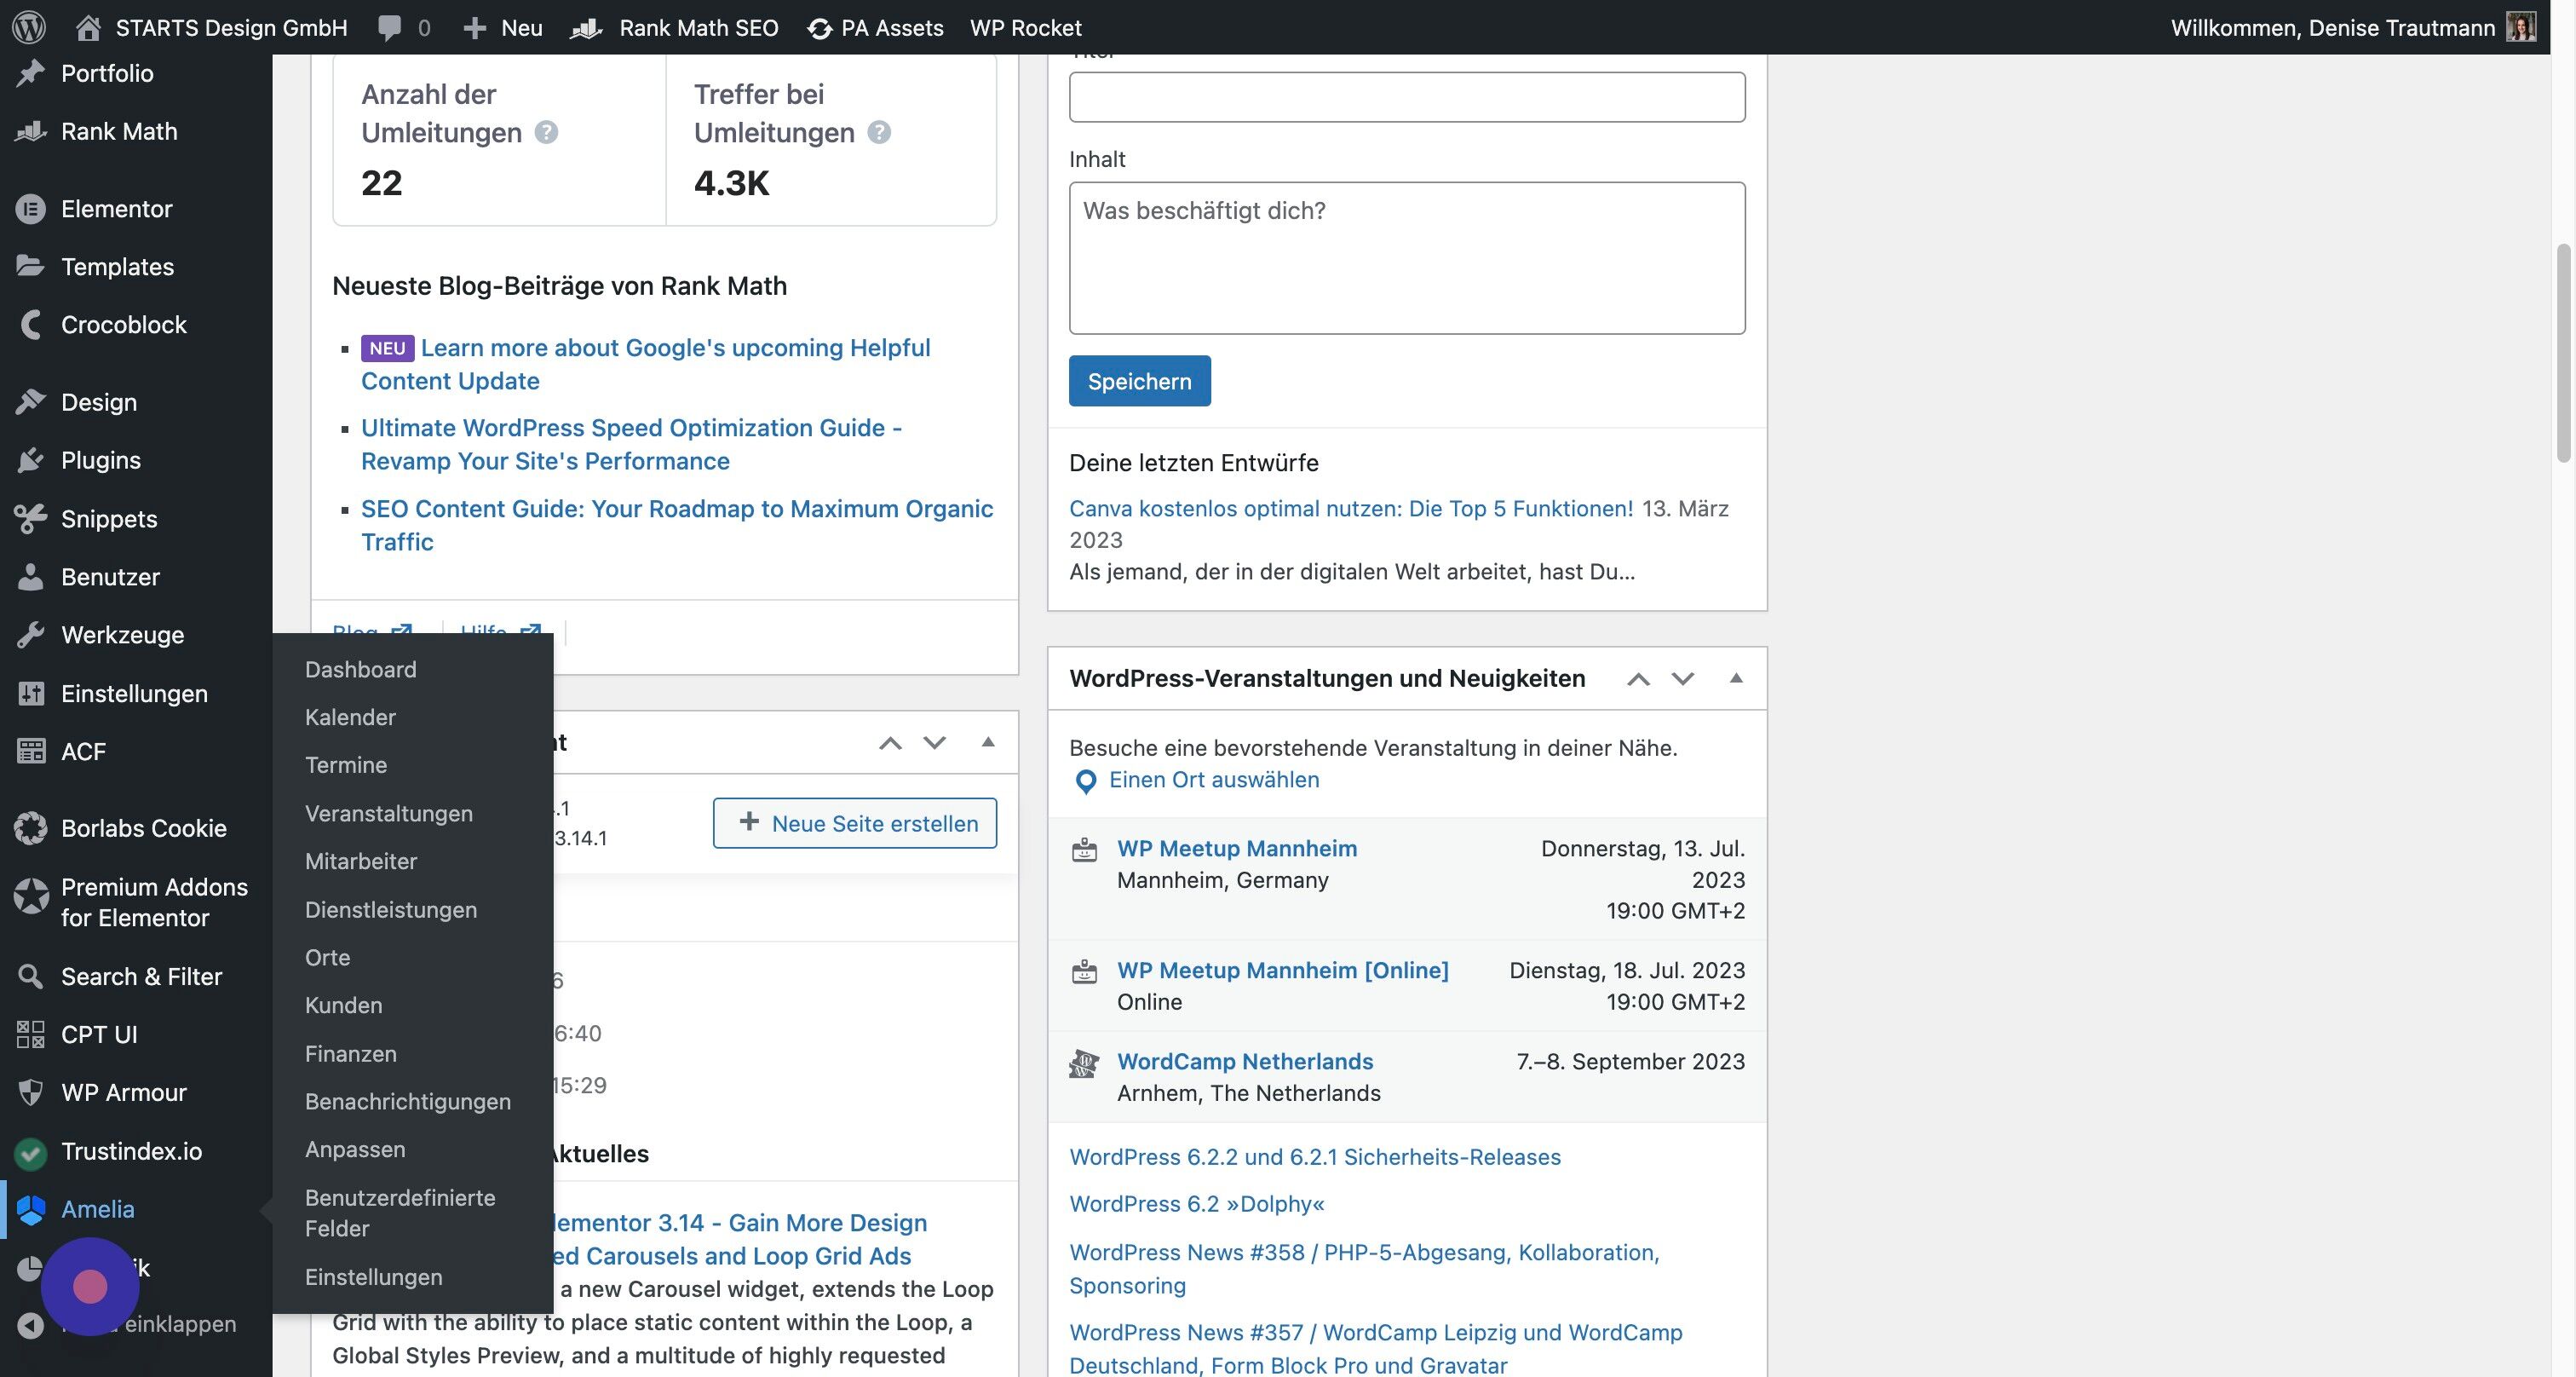Open Amelia Kalender submenu item
Image resolution: width=2576 pixels, height=1377 pixels.
click(350, 717)
